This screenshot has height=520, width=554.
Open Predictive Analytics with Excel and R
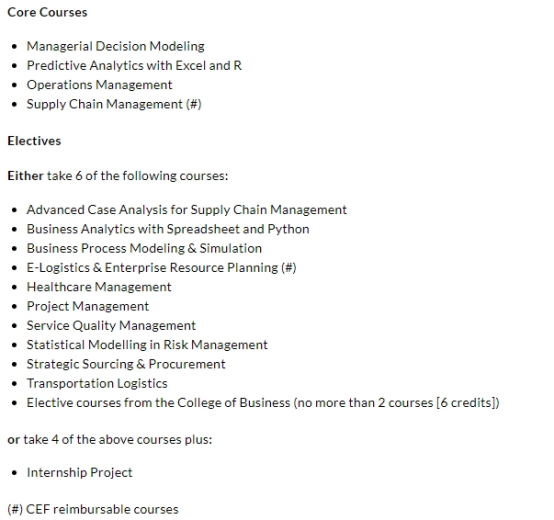coord(134,65)
